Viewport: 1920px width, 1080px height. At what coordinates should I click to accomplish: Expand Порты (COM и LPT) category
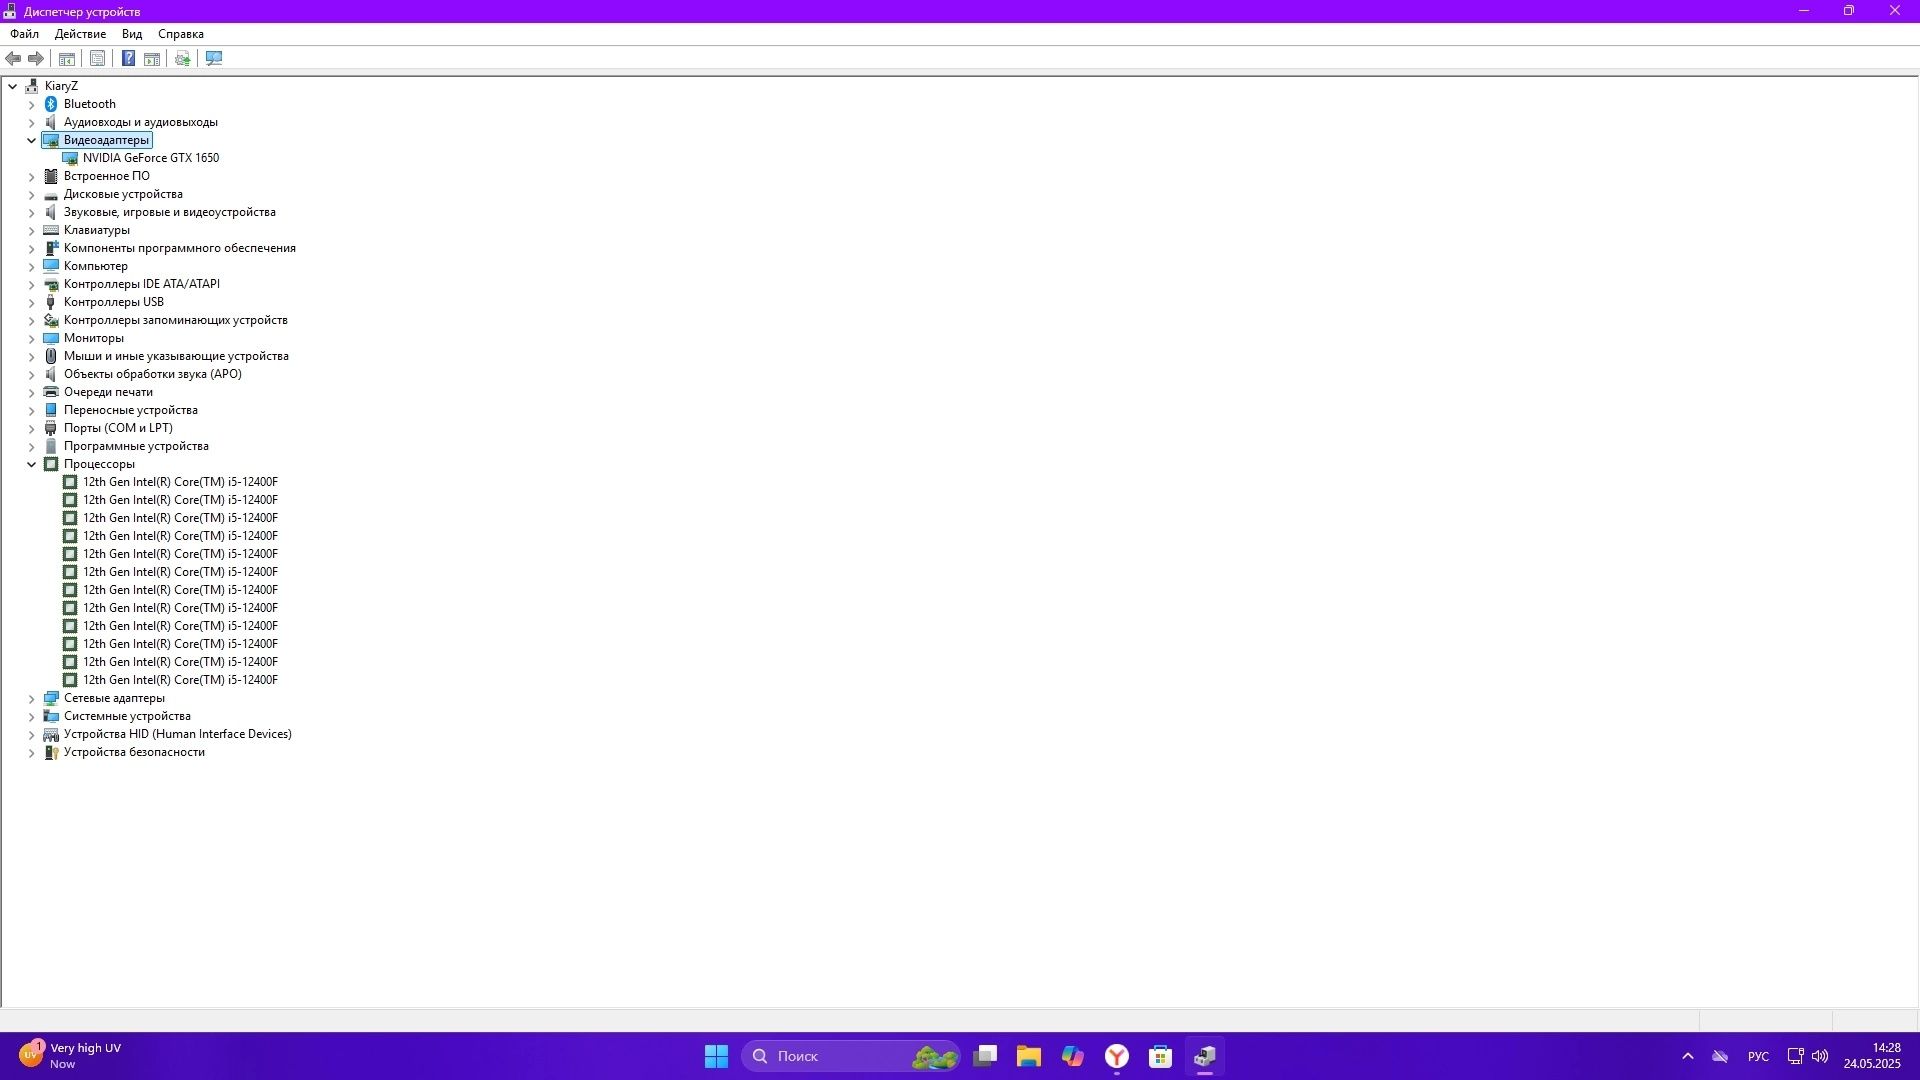(x=31, y=428)
